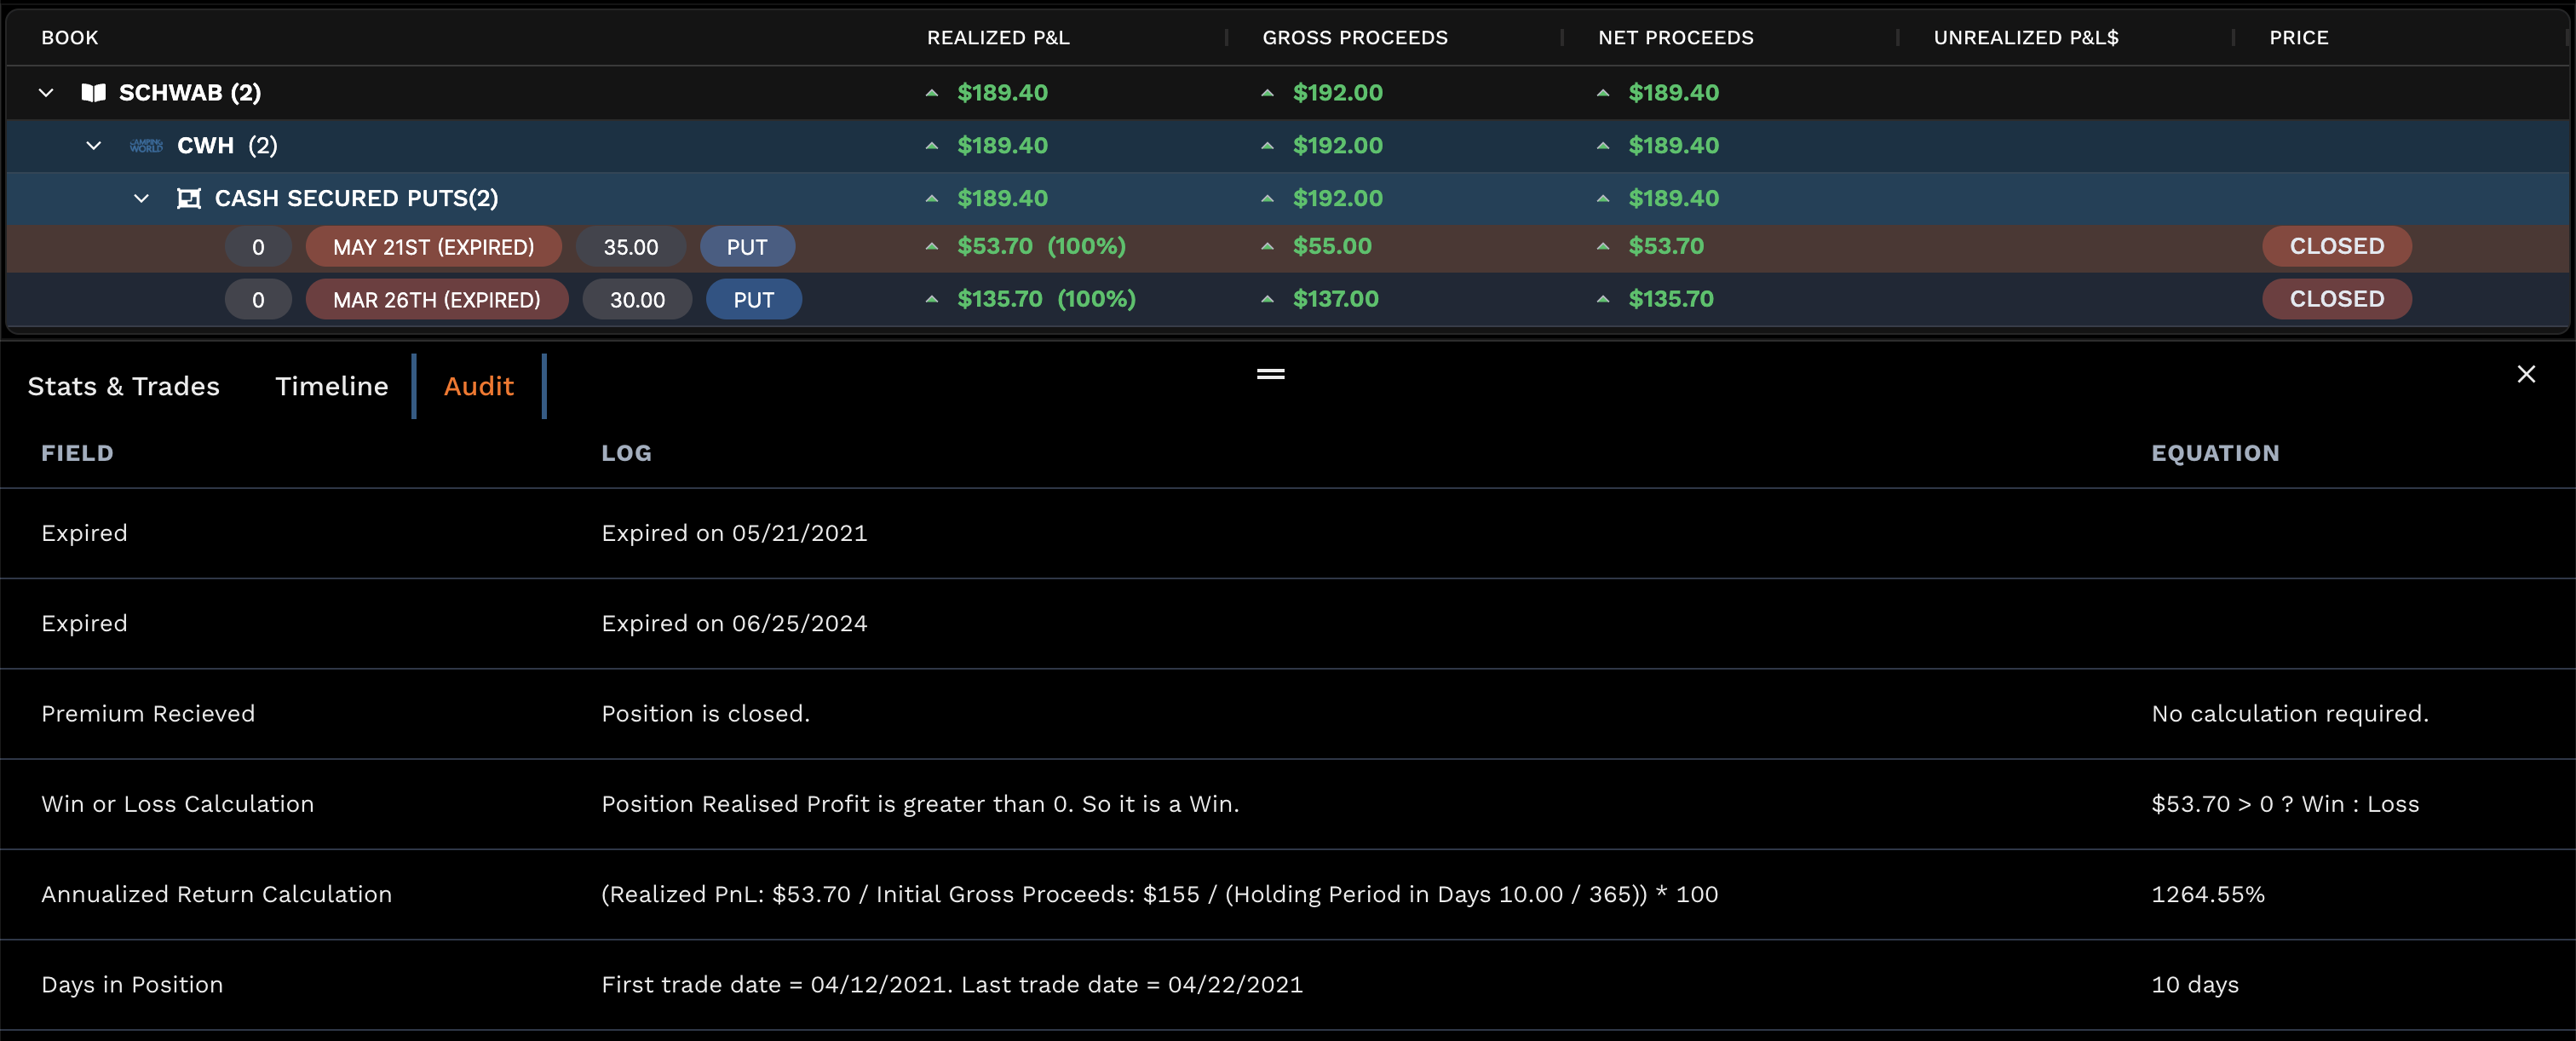This screenshot has height=1041, width=2576.
Task: Click the PUT badge in Mar row
Action: (x=753, y=300)
